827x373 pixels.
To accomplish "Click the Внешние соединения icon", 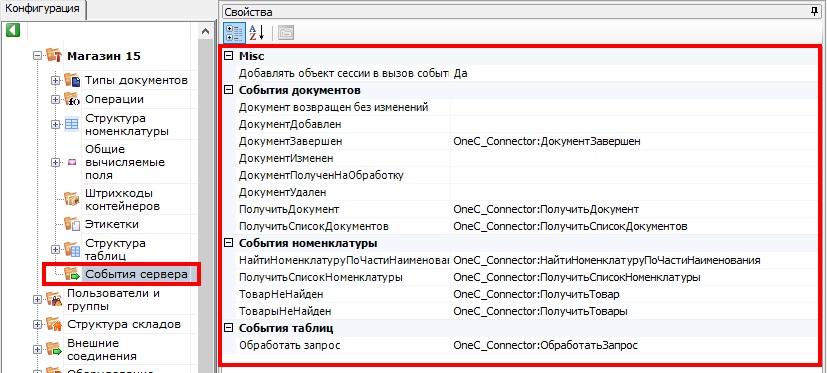I will point(54,349).
